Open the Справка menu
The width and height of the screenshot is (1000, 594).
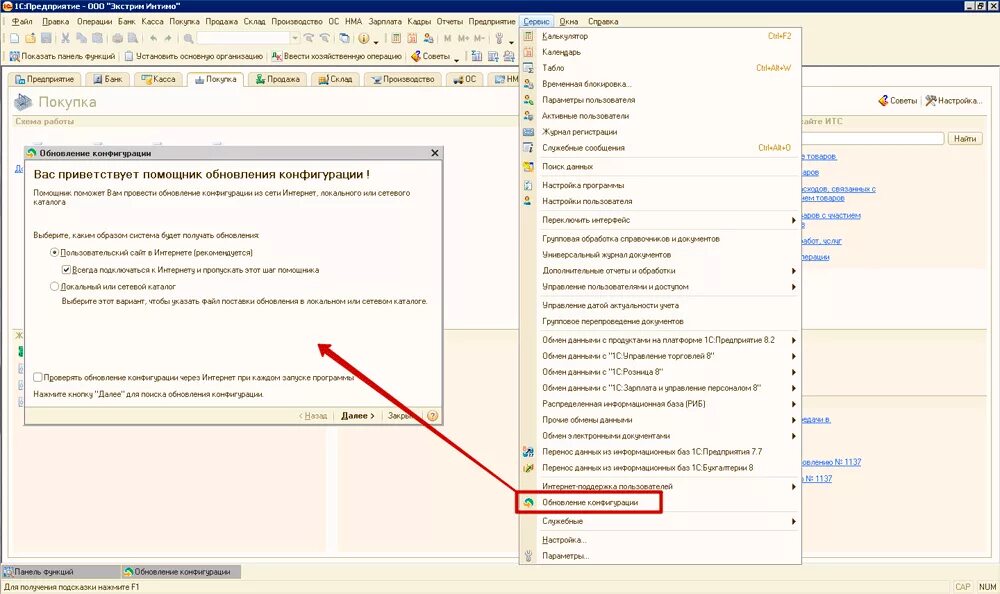603,22
